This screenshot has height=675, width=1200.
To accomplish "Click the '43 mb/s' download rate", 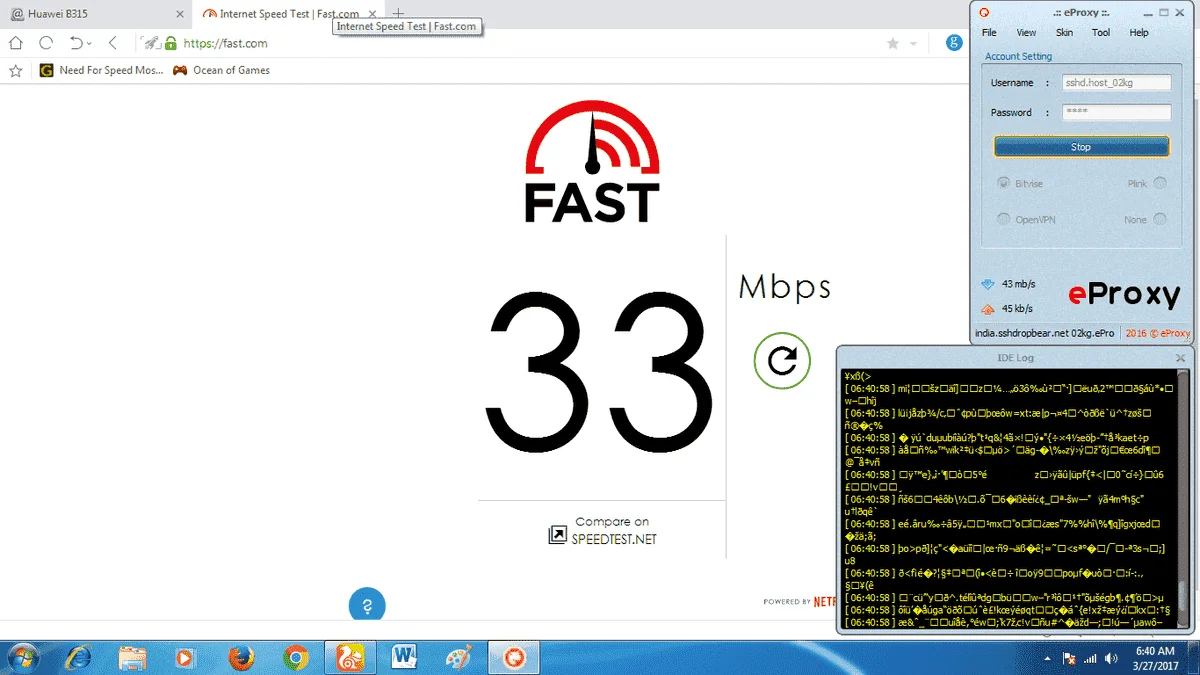I will coord(1018,285).
